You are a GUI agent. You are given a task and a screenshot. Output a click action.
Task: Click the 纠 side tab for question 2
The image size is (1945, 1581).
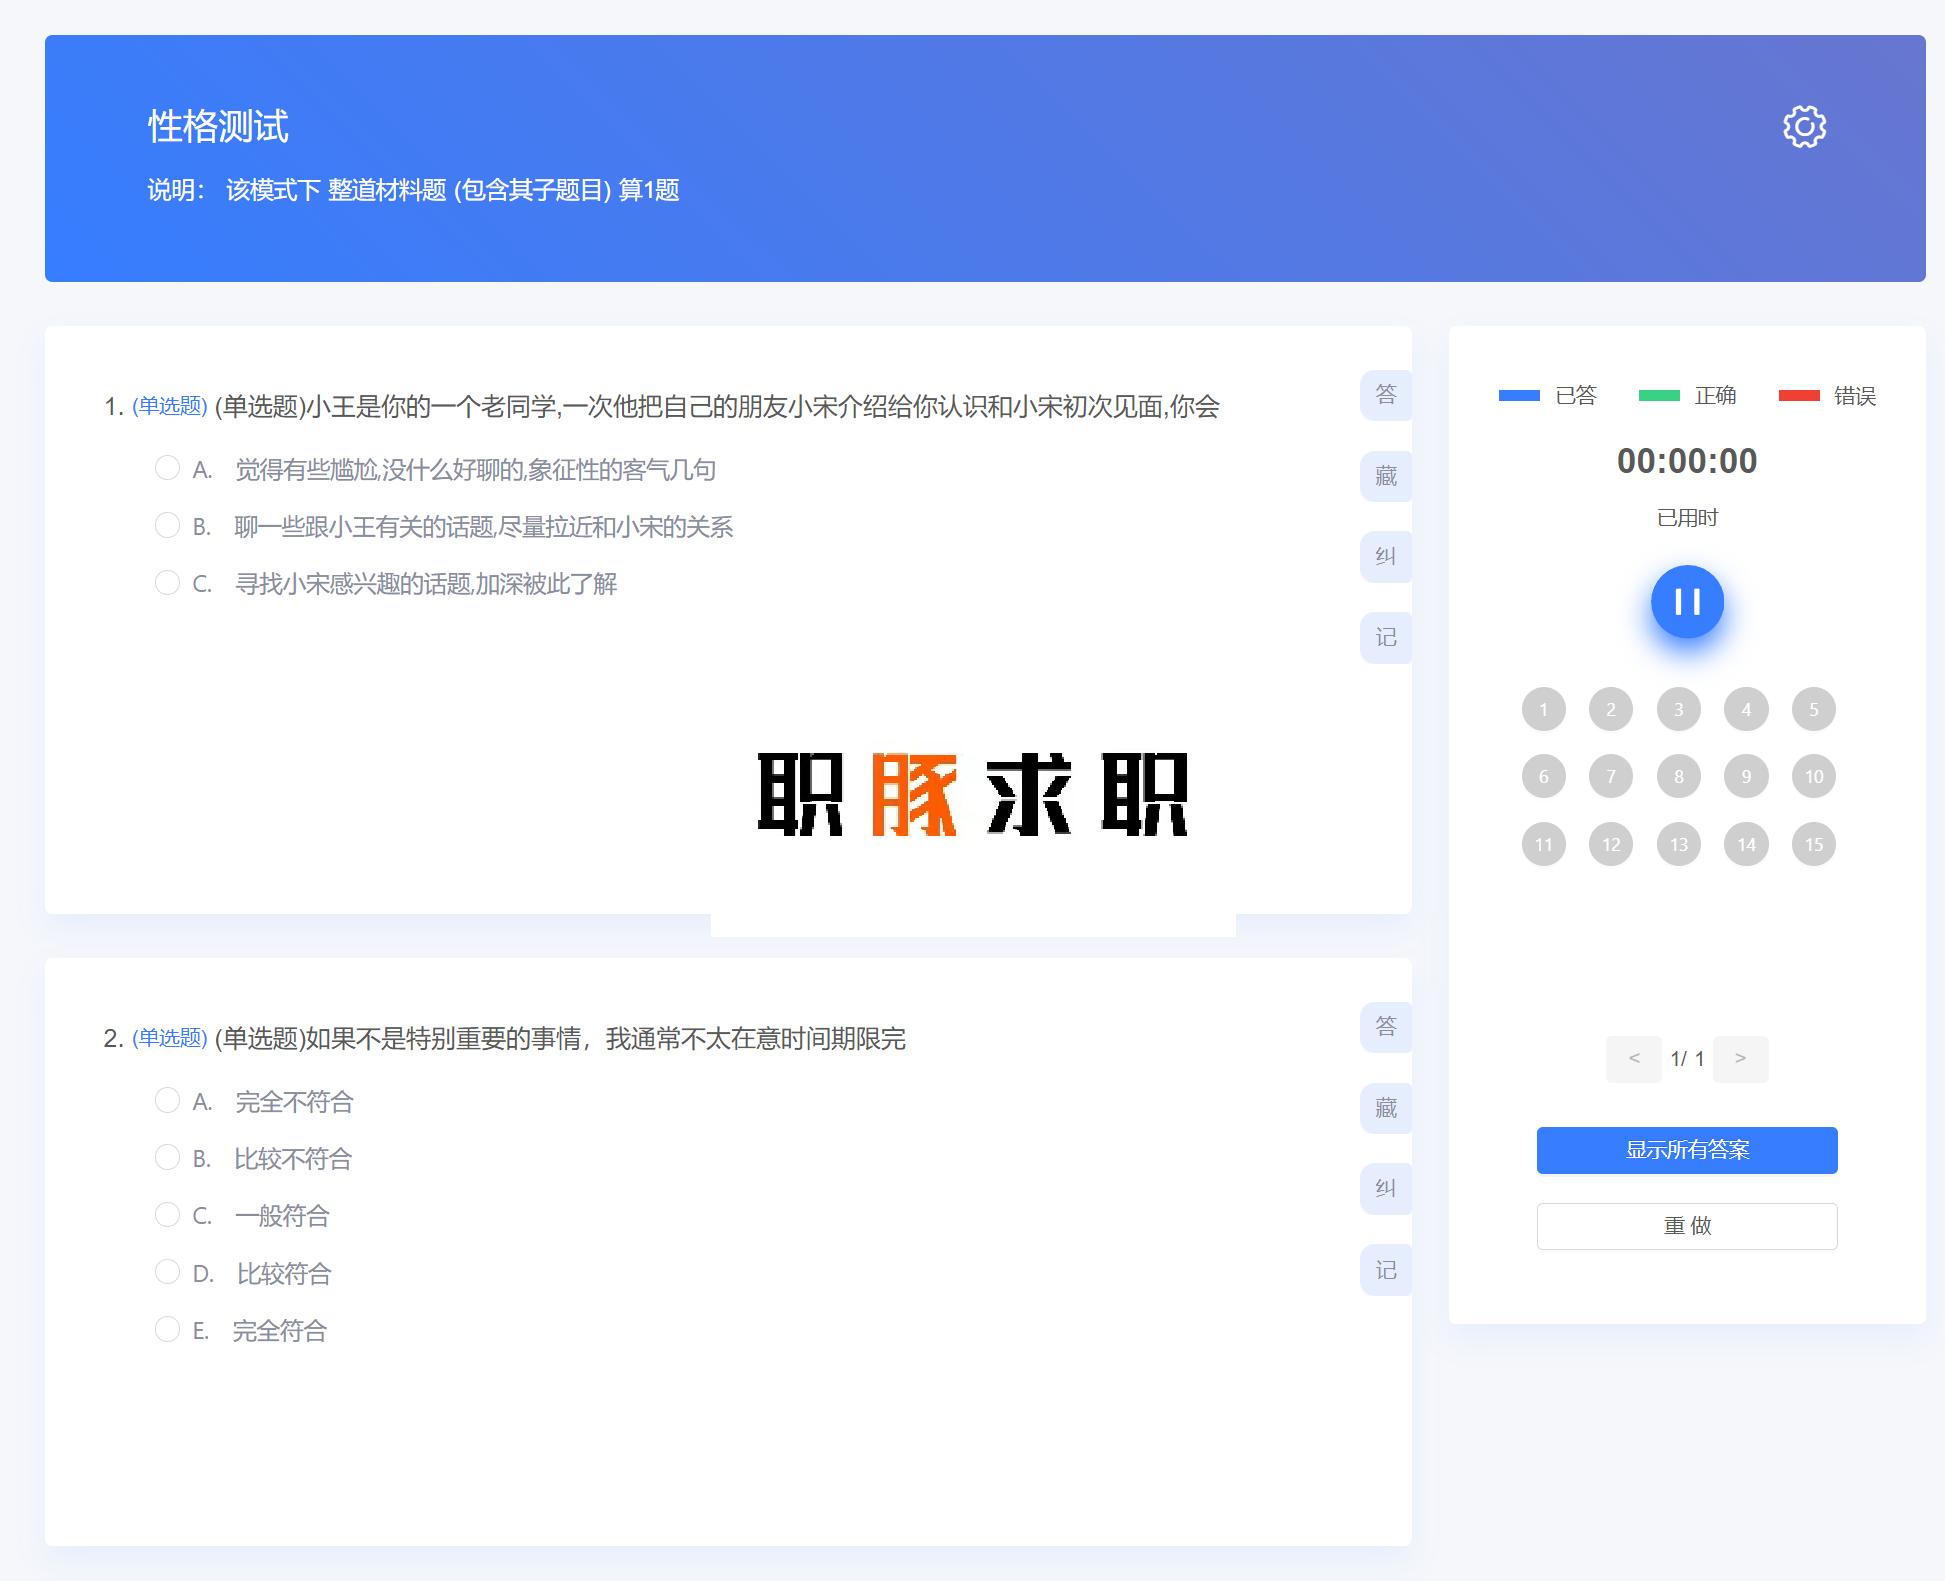1386,1189
